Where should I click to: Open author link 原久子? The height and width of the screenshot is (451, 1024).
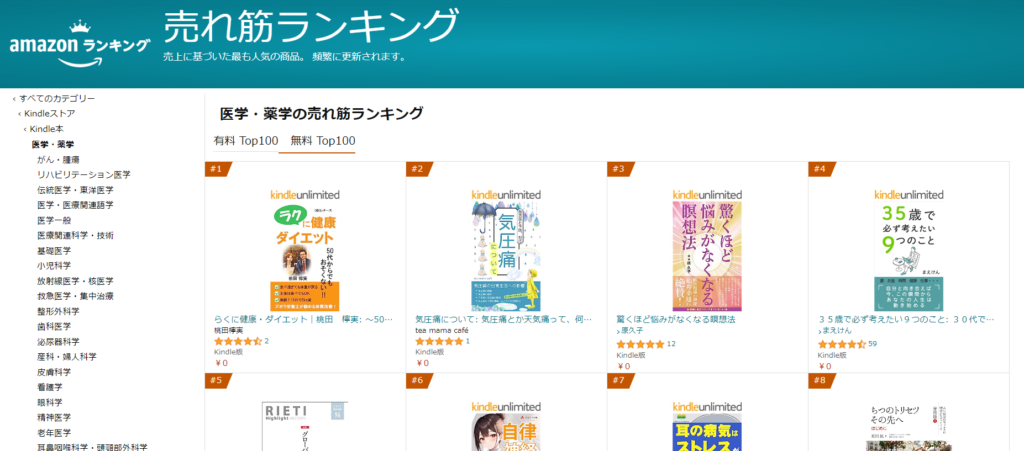point(633,332)
